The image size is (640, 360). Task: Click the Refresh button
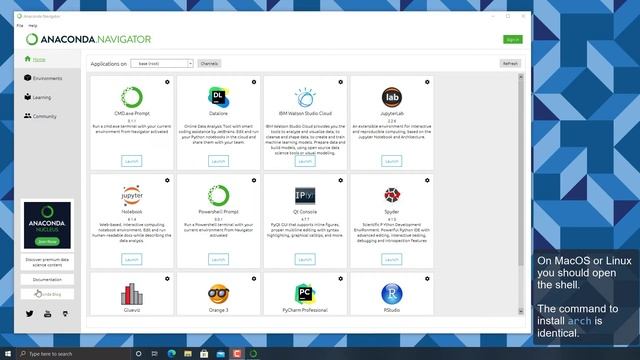click(510, 64)
